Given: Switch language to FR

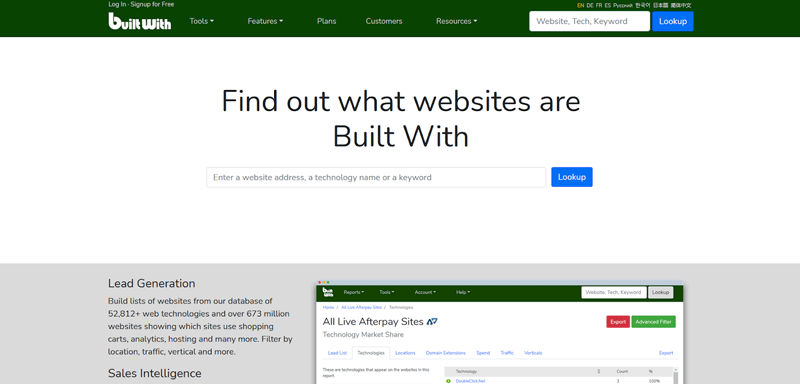Looking at the screenshot, I should [x=599, y=5].
